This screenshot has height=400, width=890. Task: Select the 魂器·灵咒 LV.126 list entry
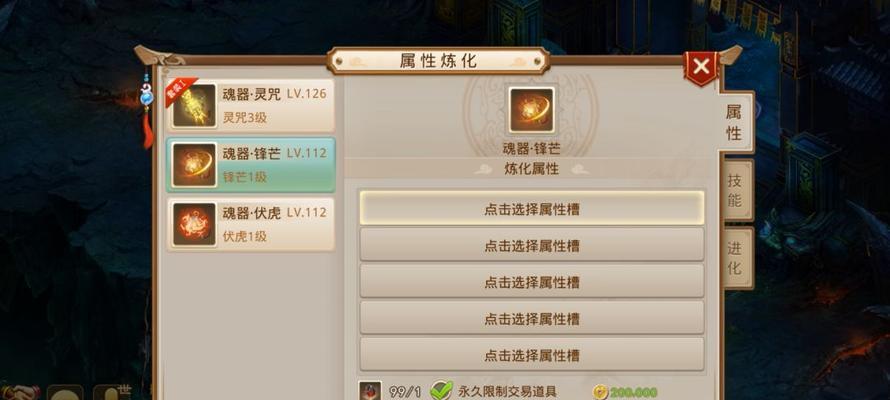[x=251, y=106]
